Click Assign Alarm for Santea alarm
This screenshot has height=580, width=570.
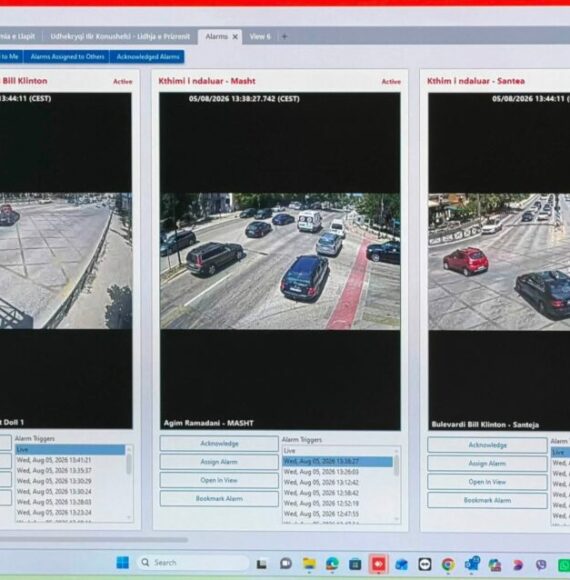[487, 463]
